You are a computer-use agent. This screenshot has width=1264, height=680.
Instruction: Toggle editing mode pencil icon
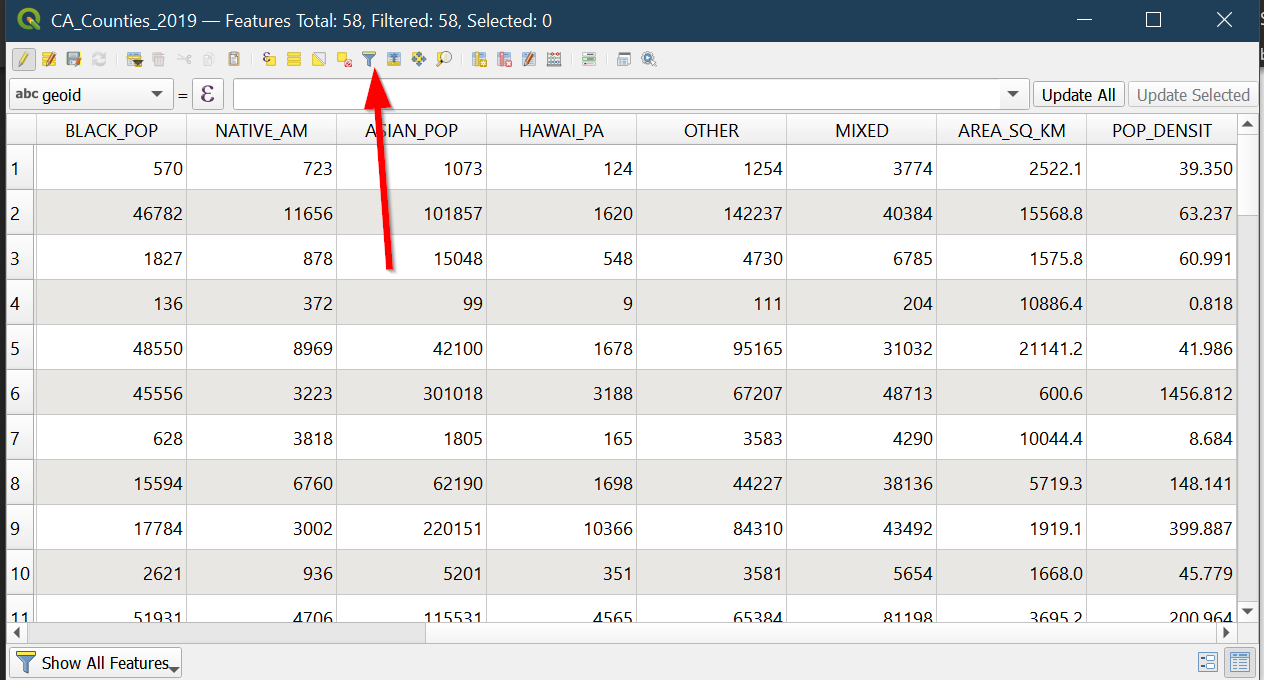pos(24,60)
